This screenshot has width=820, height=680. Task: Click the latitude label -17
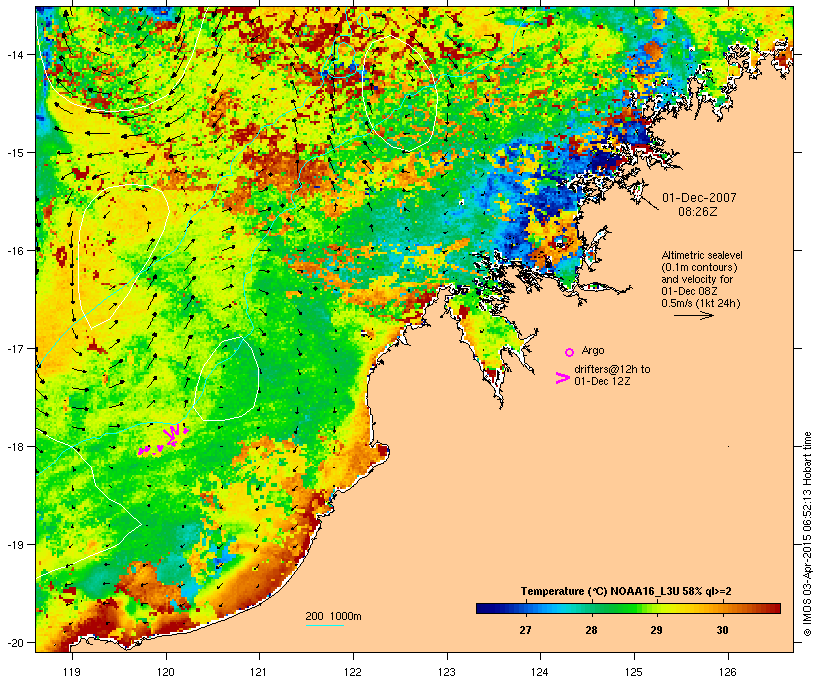click(14, 349)
